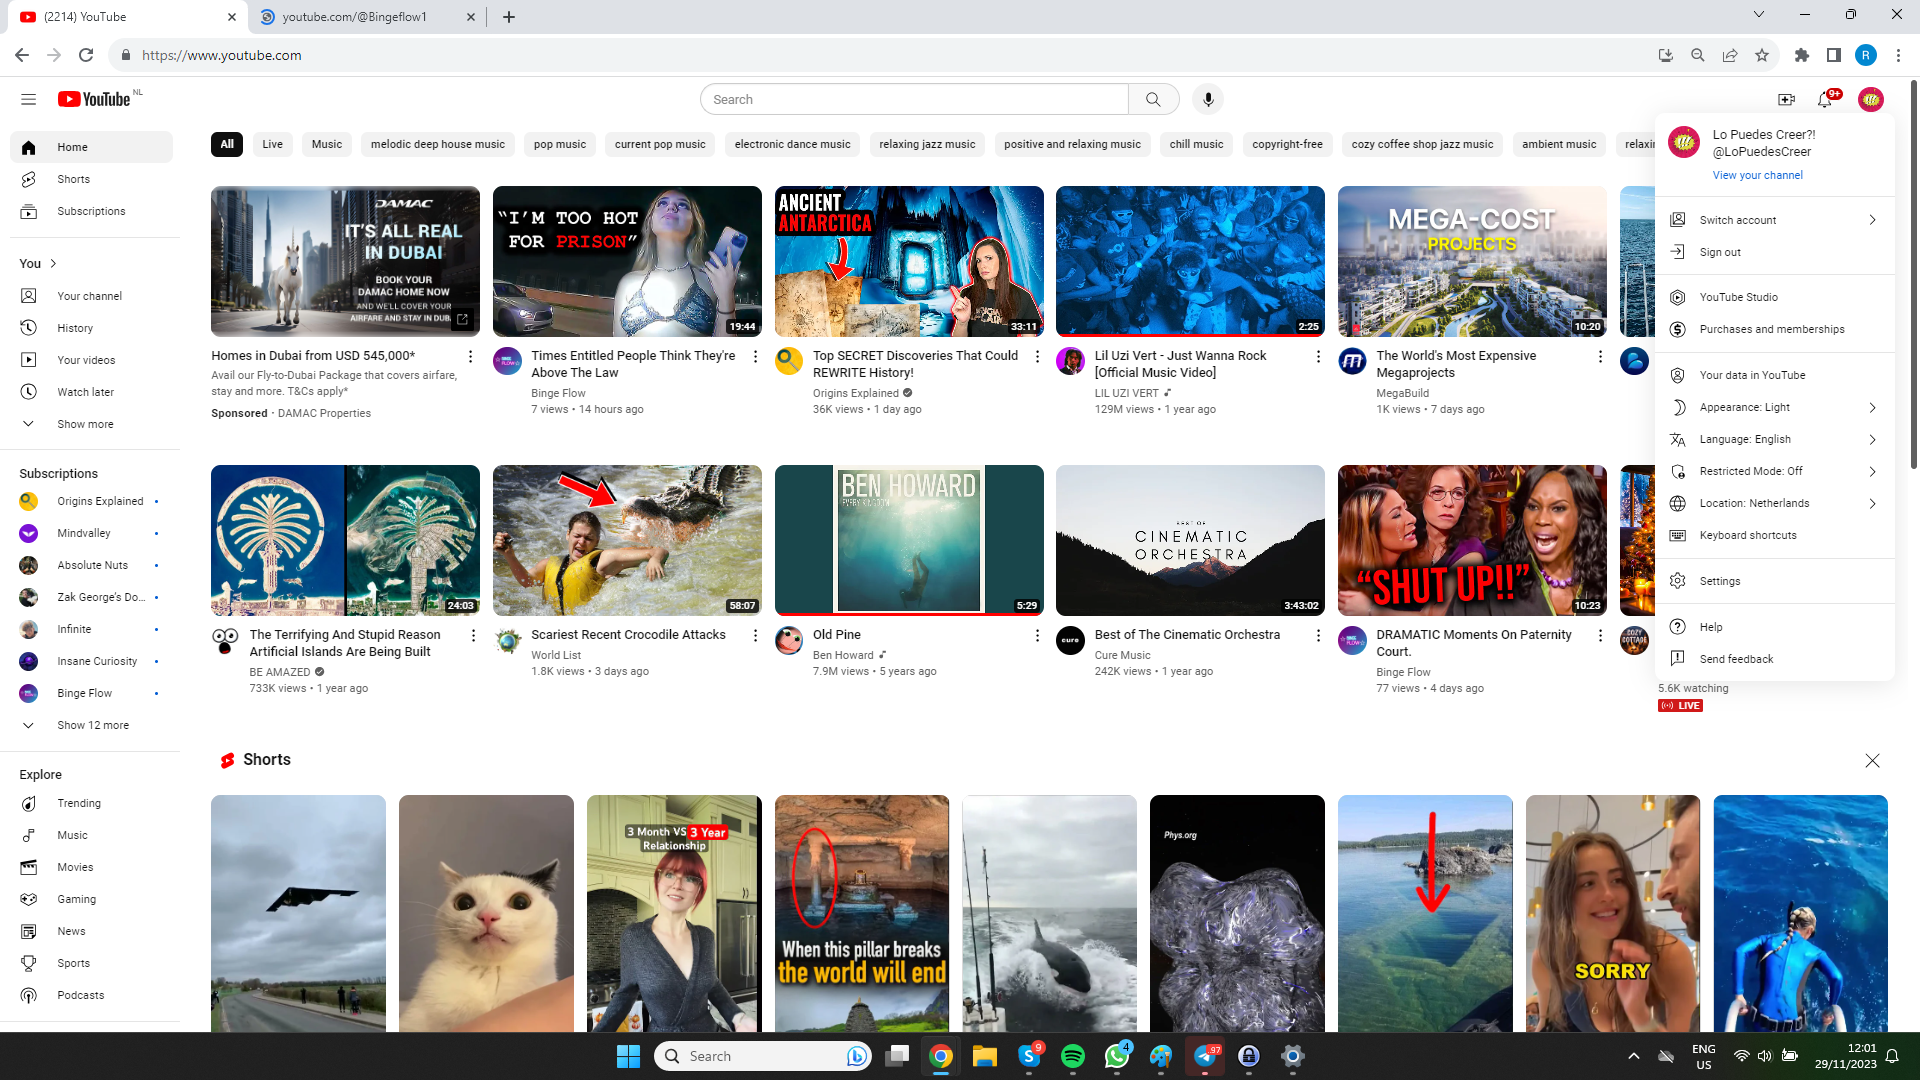The width and height of the screenshot is (1920, 1080).
Task: Click the View your channel link
Action: (x=1757, y=175)
